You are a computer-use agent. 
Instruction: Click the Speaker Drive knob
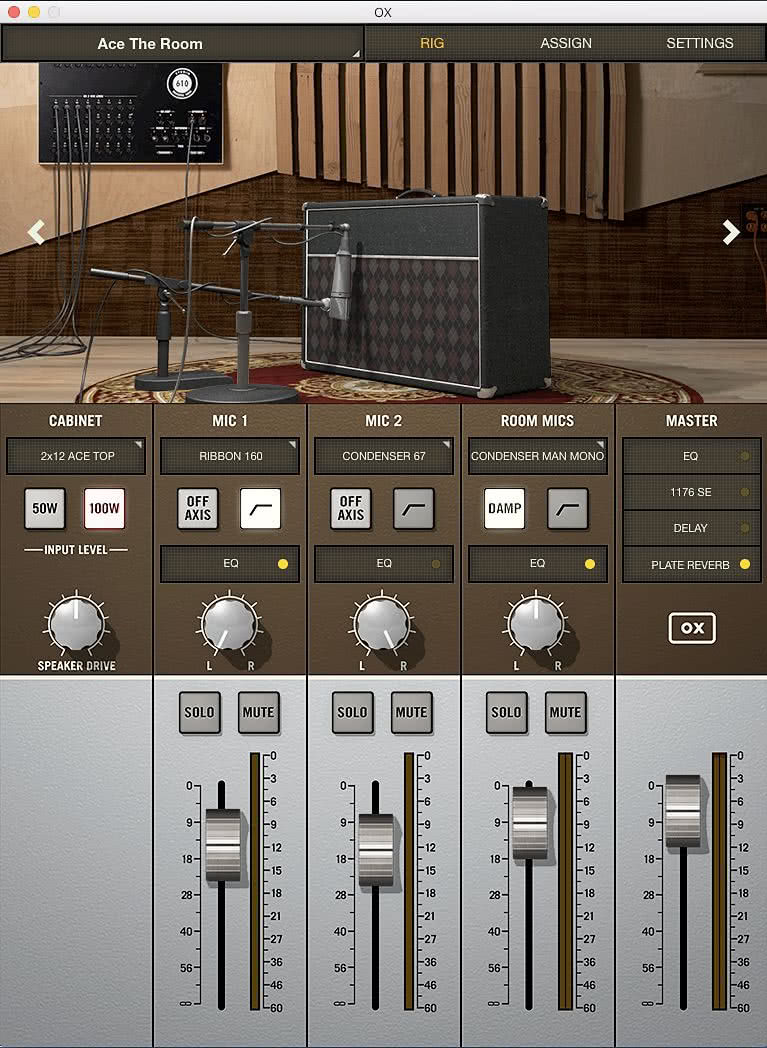76,624
